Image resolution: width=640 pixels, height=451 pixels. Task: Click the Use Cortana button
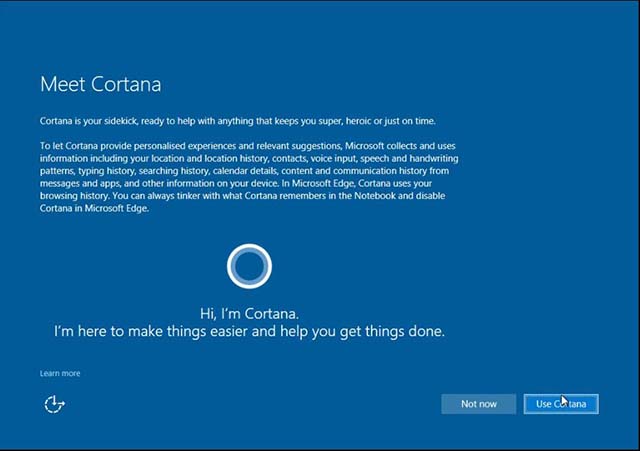(x=561, y=404)
